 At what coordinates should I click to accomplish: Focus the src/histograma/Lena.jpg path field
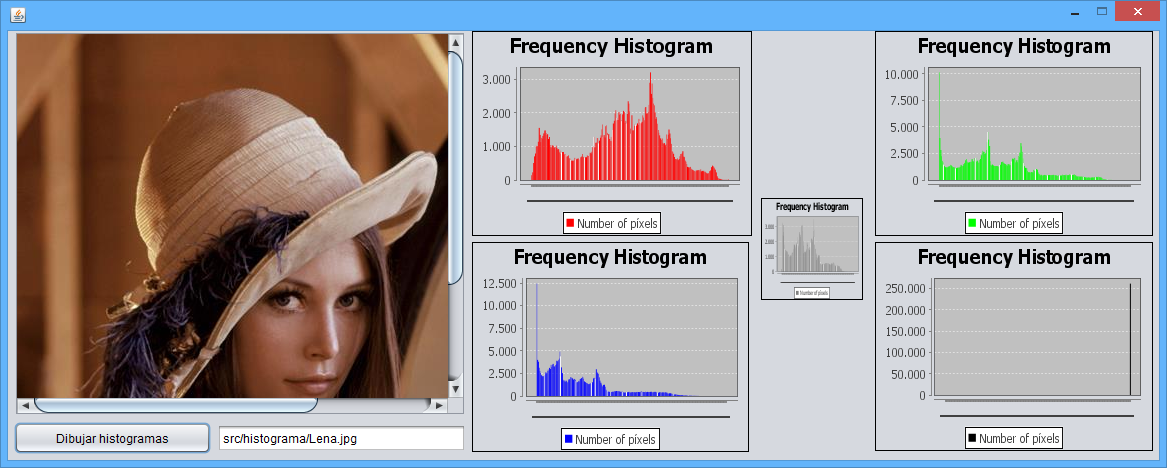(x=342, y=438)
